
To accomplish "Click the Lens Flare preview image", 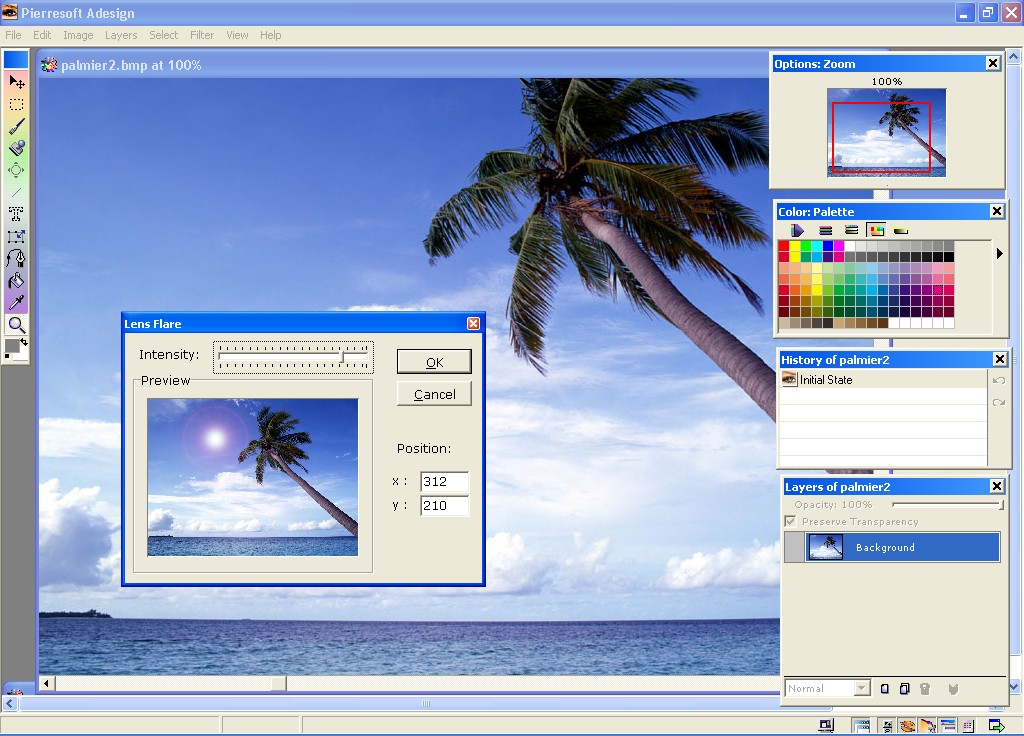I will pyautogui.click(x=253, y=477).
